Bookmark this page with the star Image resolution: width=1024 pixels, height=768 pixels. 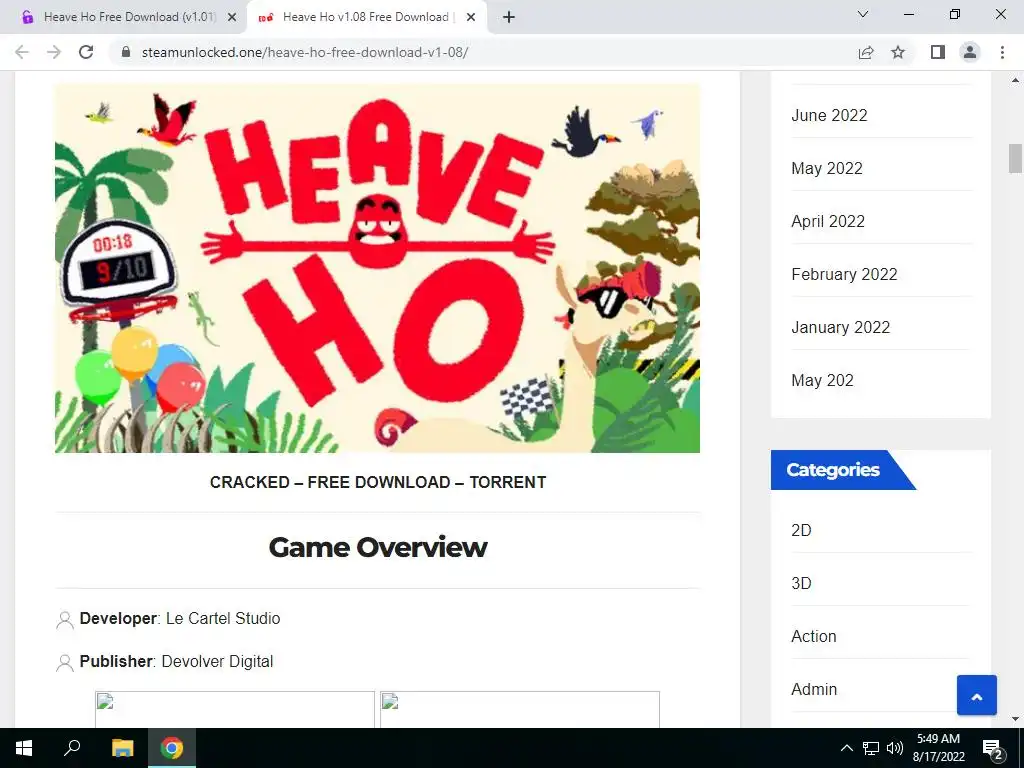point(898,52)
